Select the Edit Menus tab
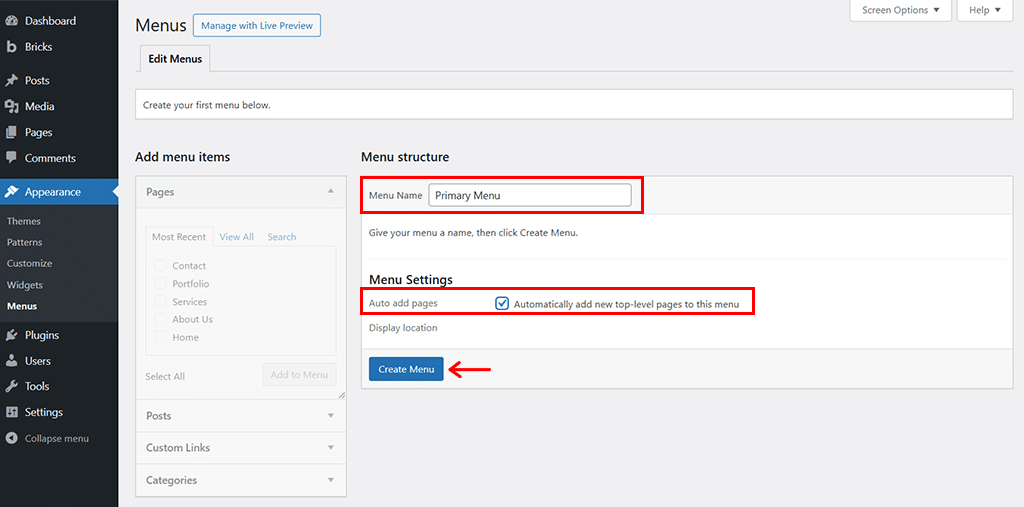The width and height of the screenshot is (1024, 507). tap(175, 59)
